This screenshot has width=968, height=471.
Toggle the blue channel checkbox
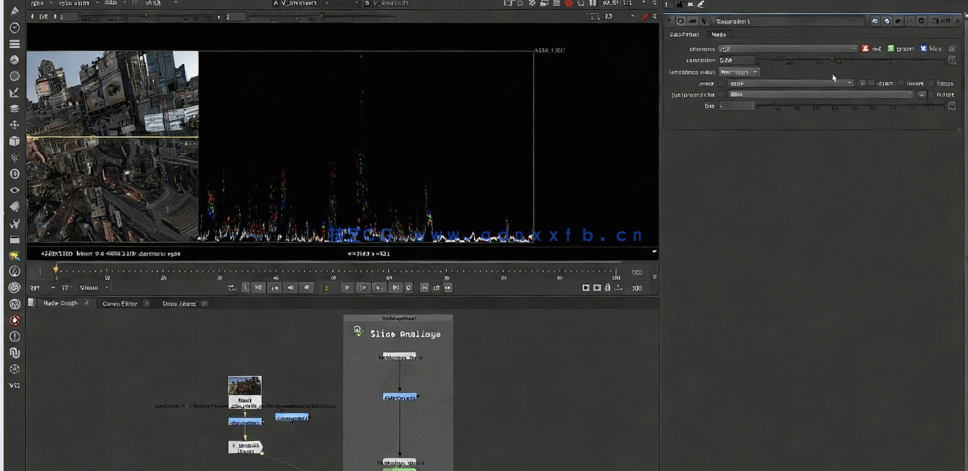tap(924, 48)
